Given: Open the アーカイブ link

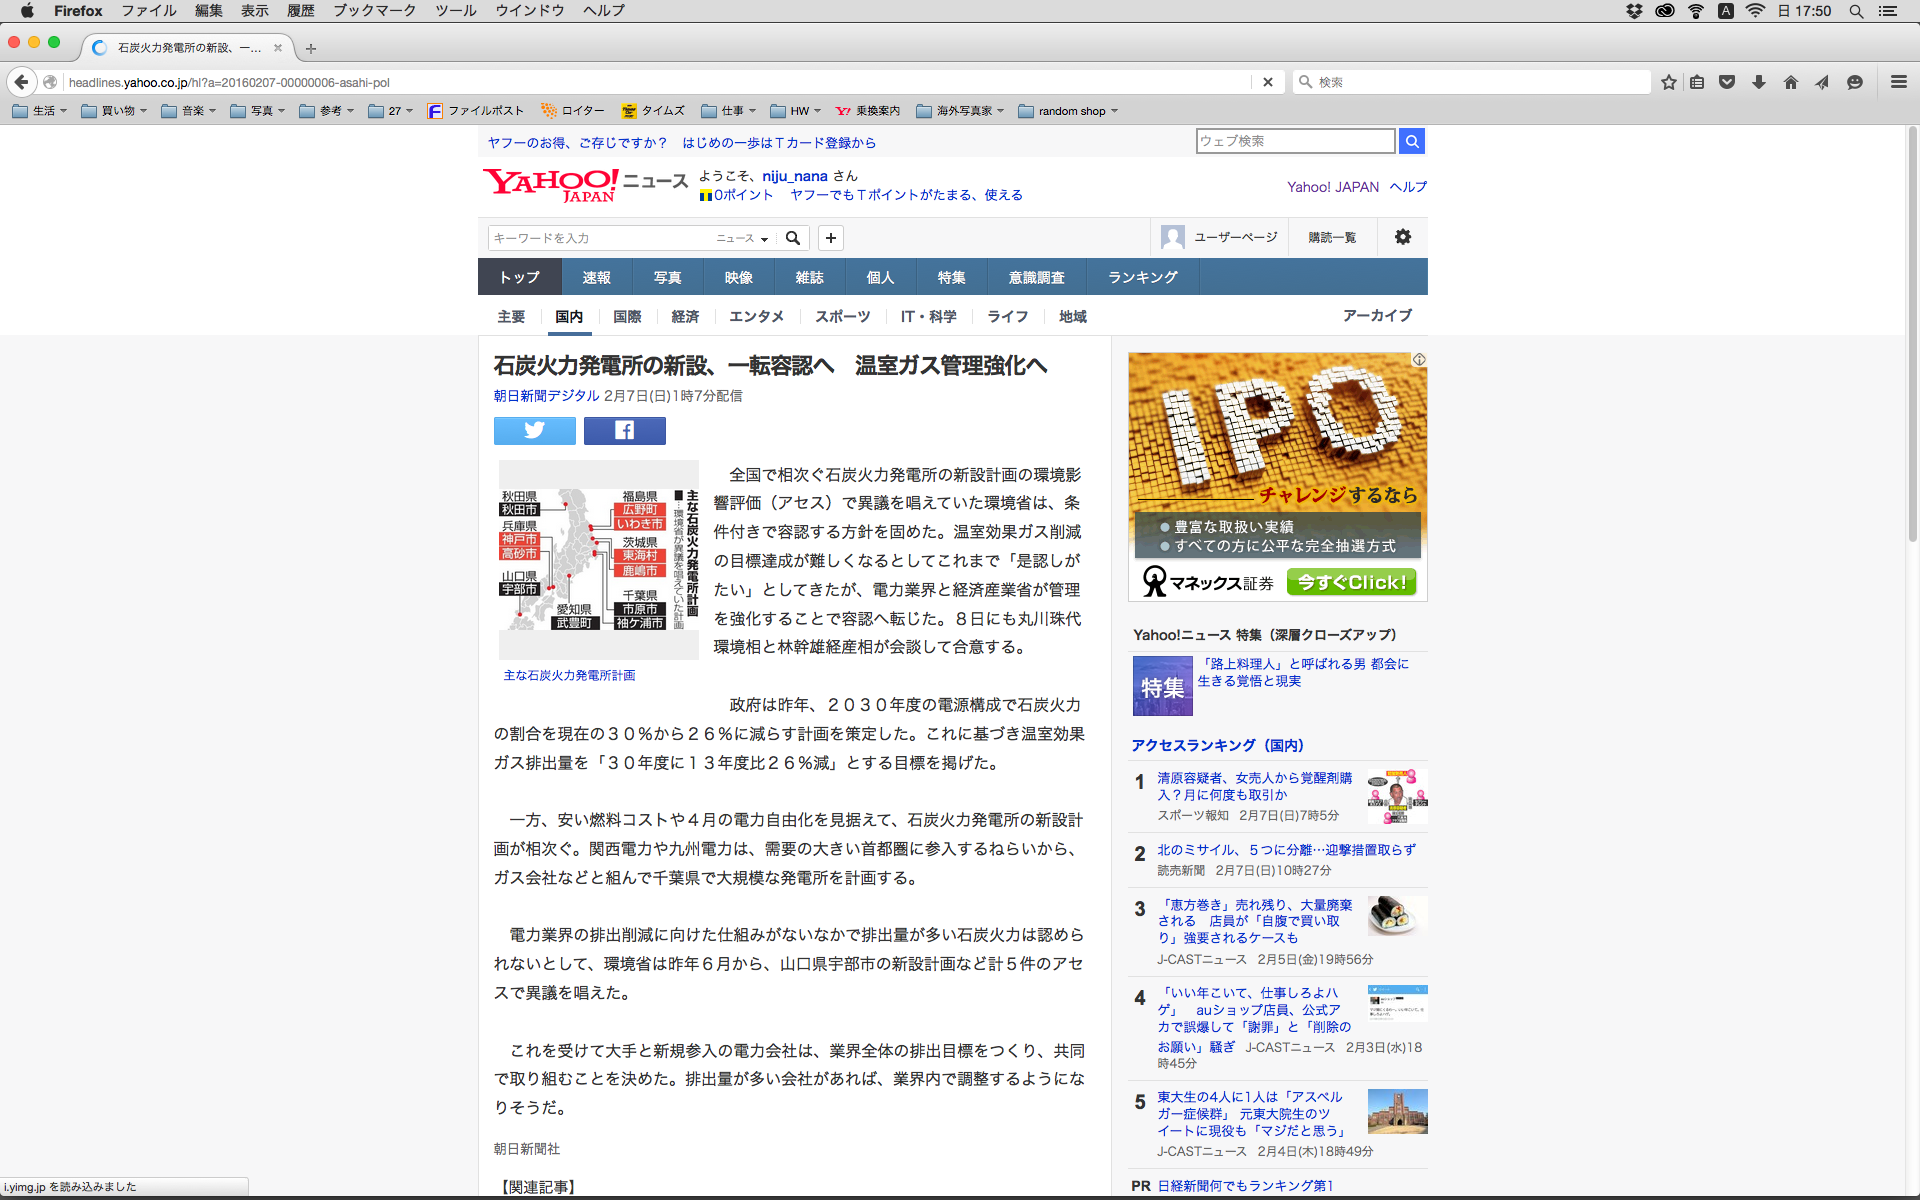Looking at the screenshot, I should [x=1376, y=315].
